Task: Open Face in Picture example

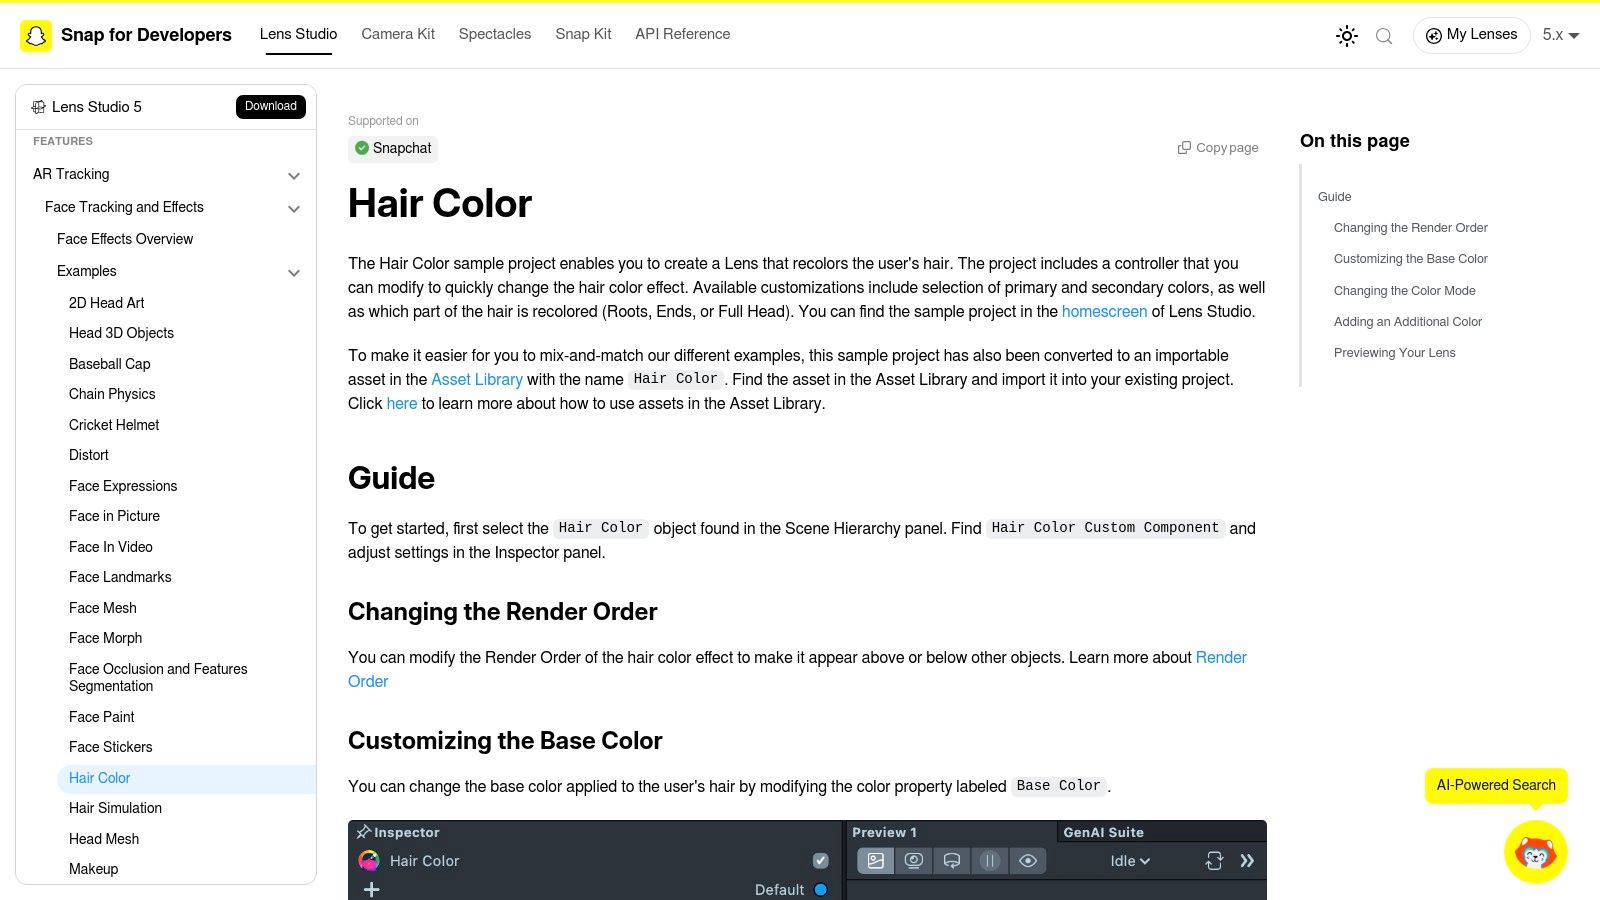Action: tap(114, 516)
